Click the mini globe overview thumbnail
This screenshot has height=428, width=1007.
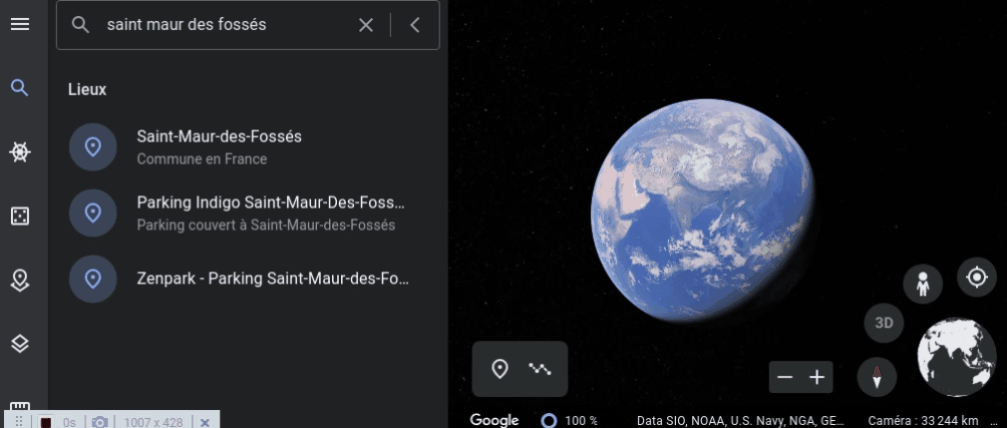[x=957, y=356]
